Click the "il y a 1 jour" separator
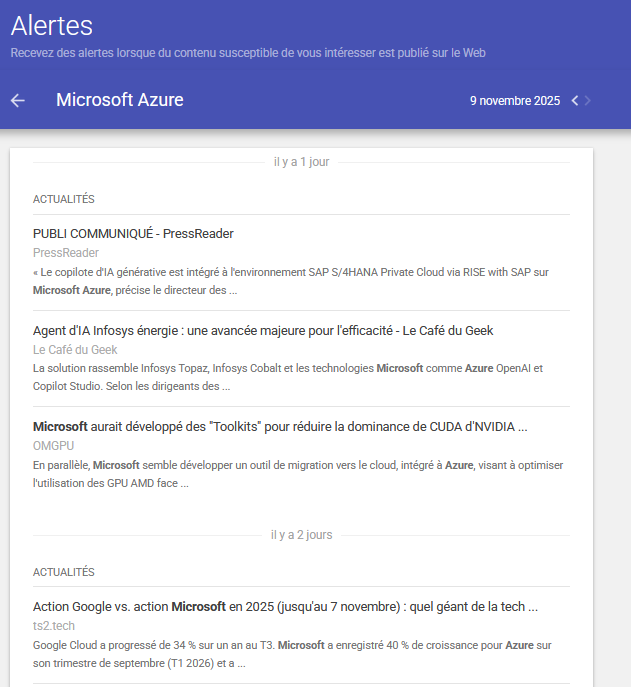Image resolution: width=631 pixels, height=687 pixels. tap(301, 162)
